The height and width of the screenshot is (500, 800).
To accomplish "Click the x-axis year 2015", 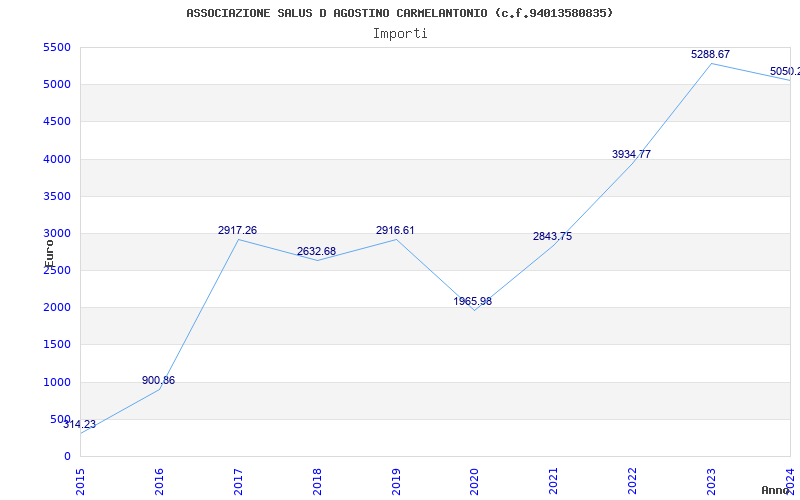I will [x=80, y=482].
